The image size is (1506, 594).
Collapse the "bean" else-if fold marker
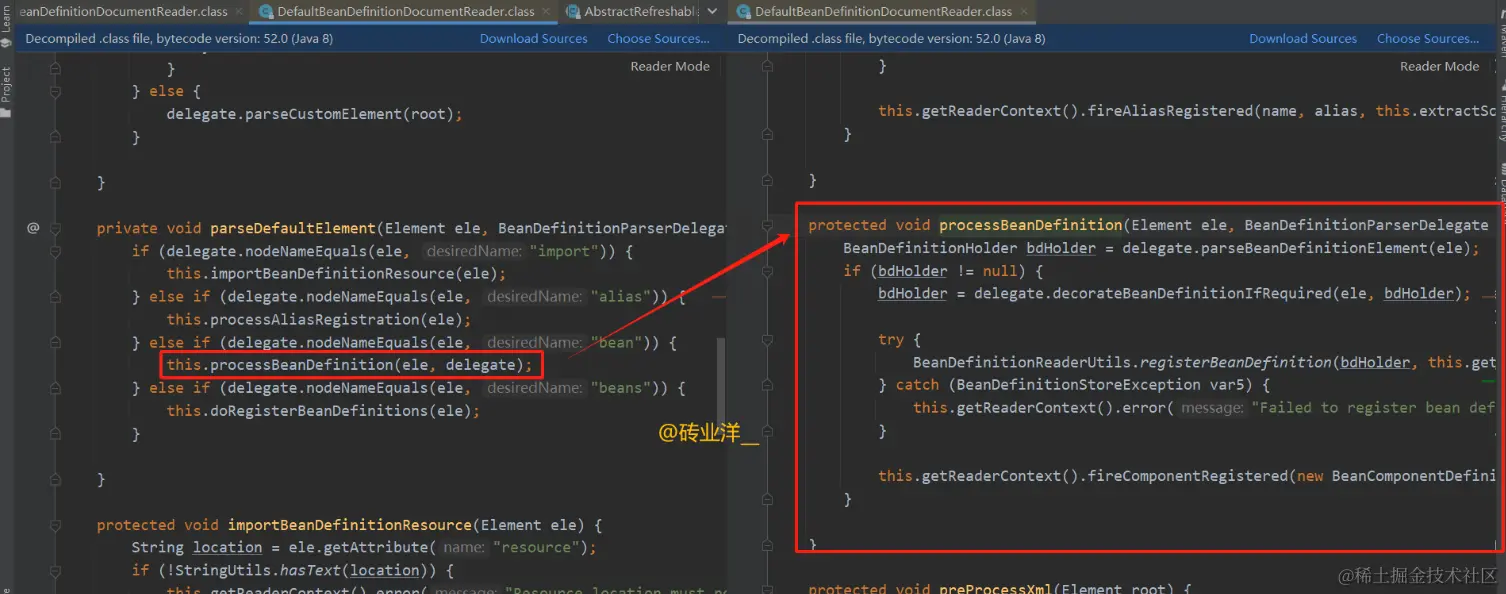click(55, 343)
